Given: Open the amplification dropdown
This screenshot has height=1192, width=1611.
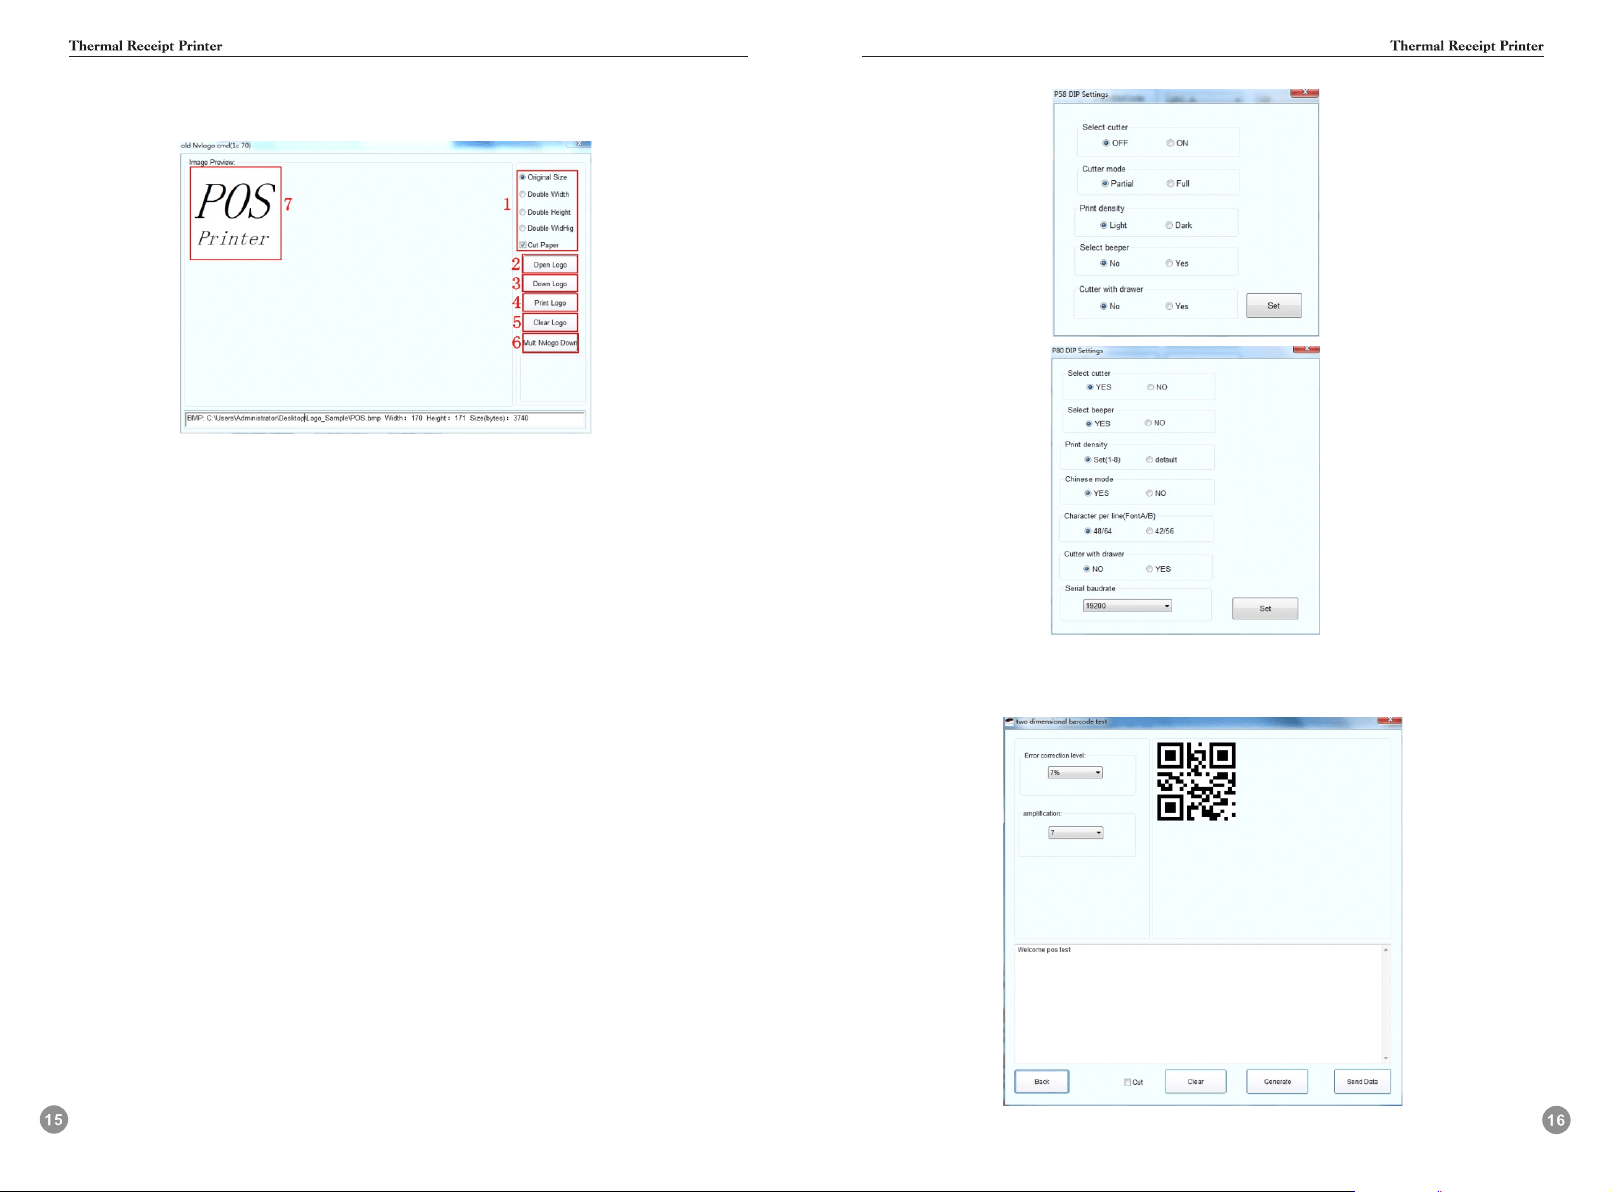Looking at the screenshot, I should 1075,833.
